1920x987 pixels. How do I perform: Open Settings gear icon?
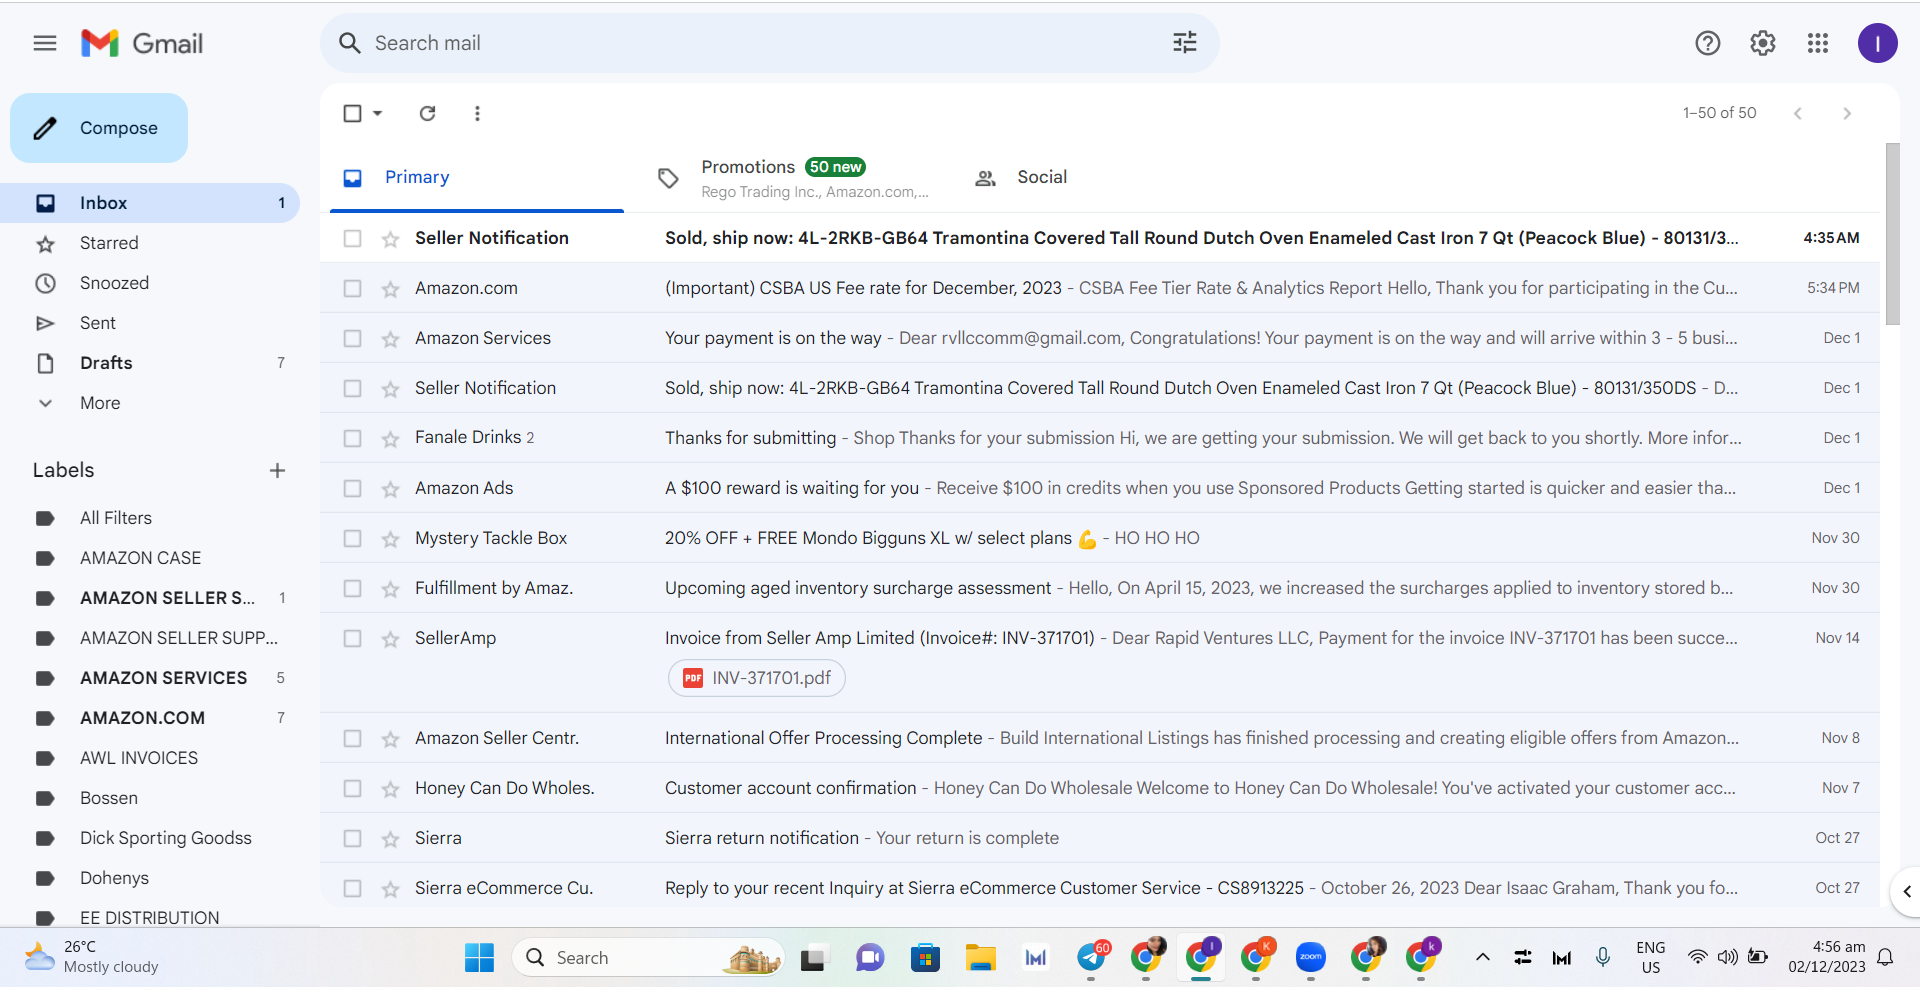click(1762, 43)
